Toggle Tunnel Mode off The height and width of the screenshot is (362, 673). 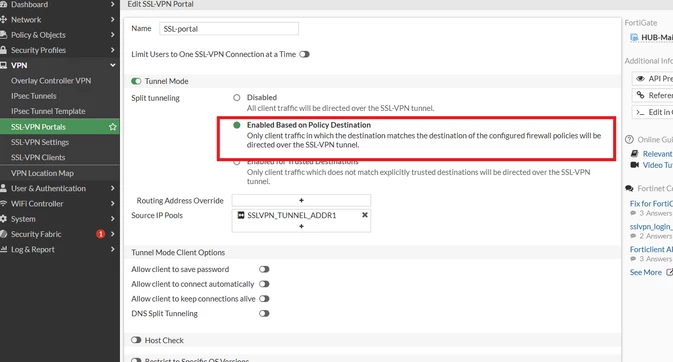tap(136, 81)
